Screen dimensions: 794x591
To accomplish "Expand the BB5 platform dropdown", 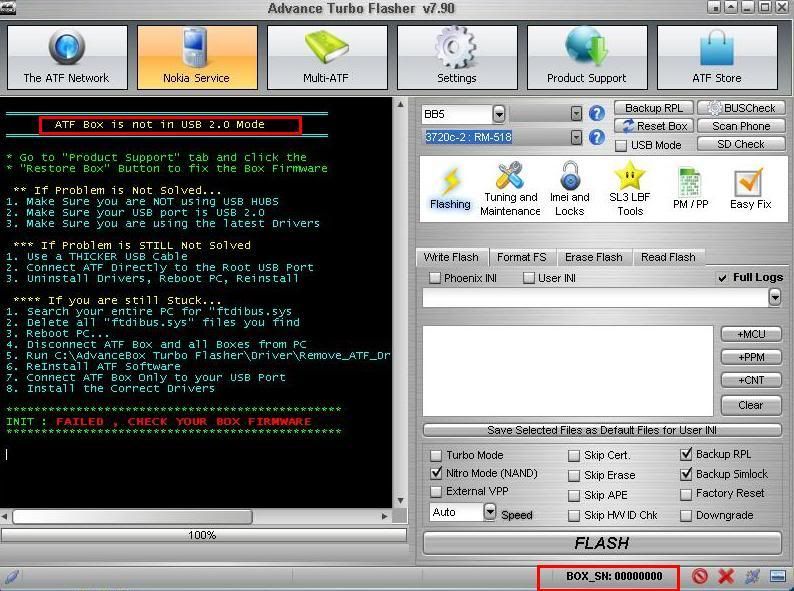I will click(x=499, y=114).
